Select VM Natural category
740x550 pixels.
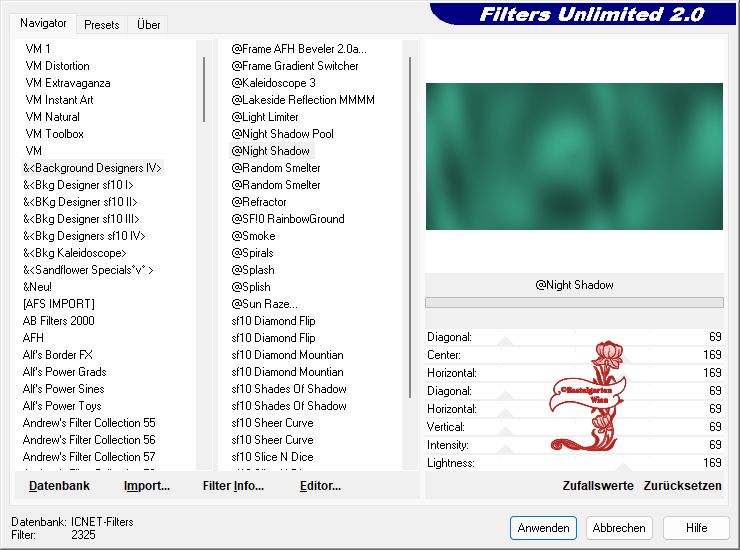53,117
